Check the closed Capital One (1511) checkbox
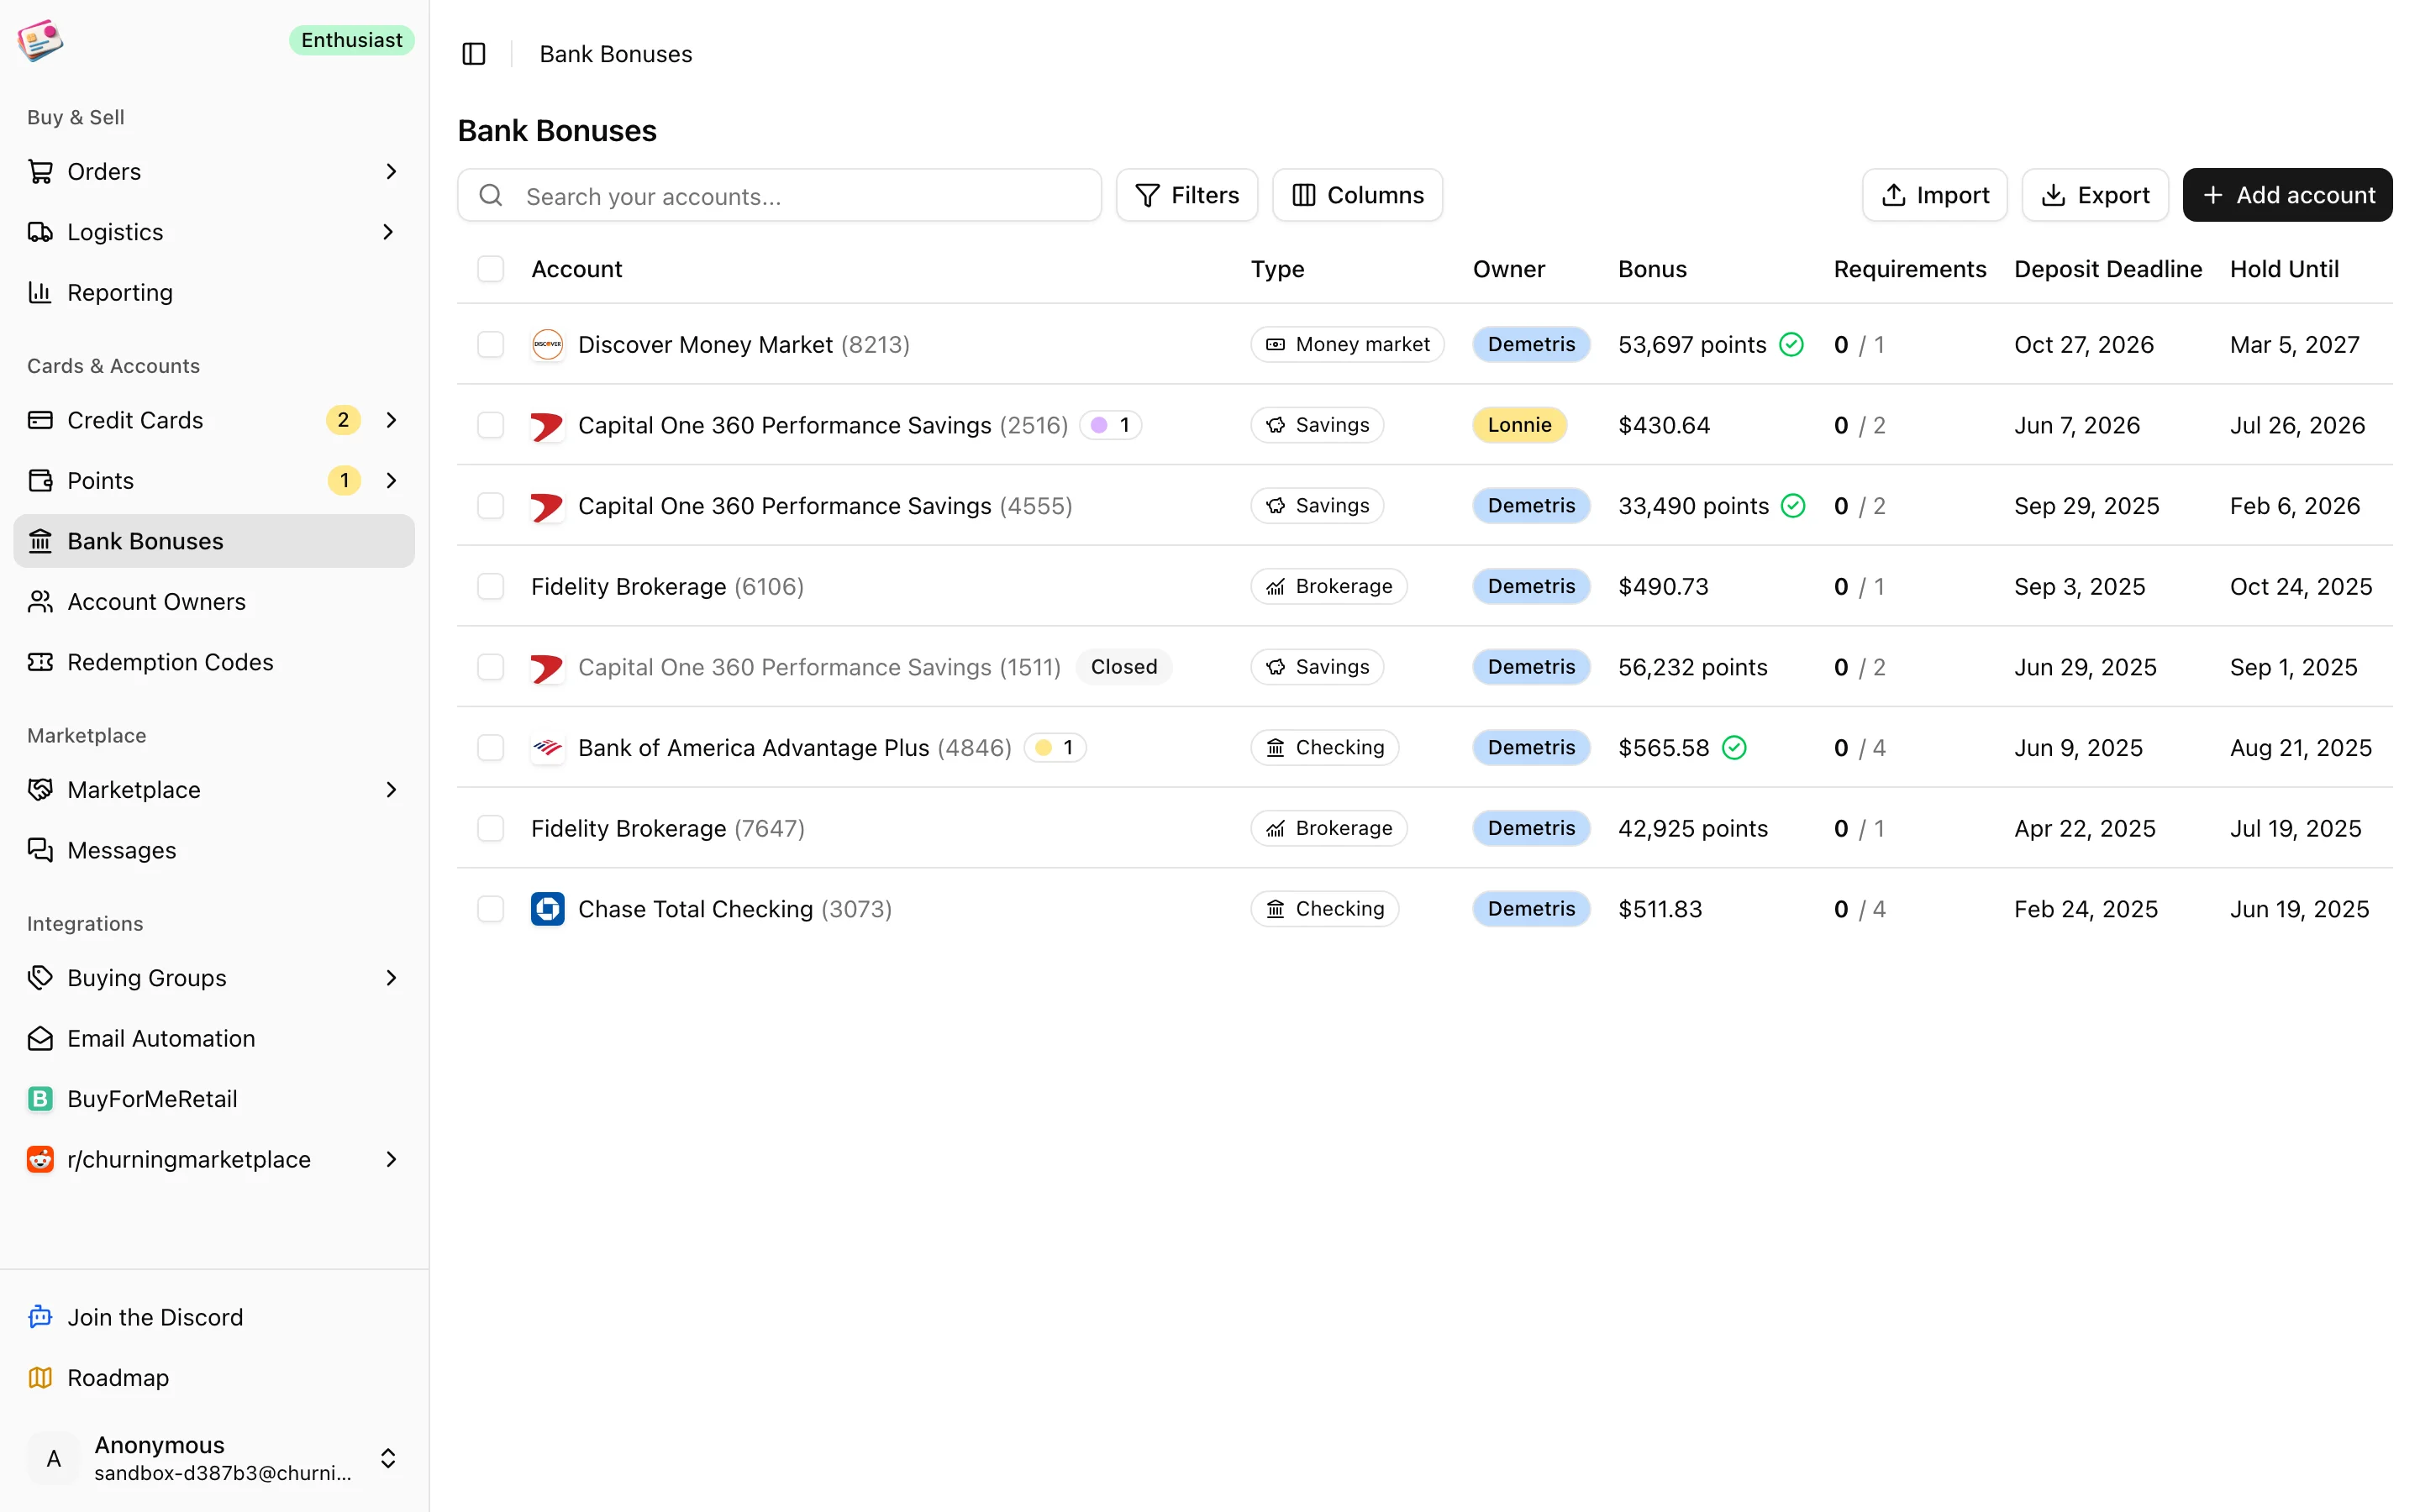 coord(490,667)
